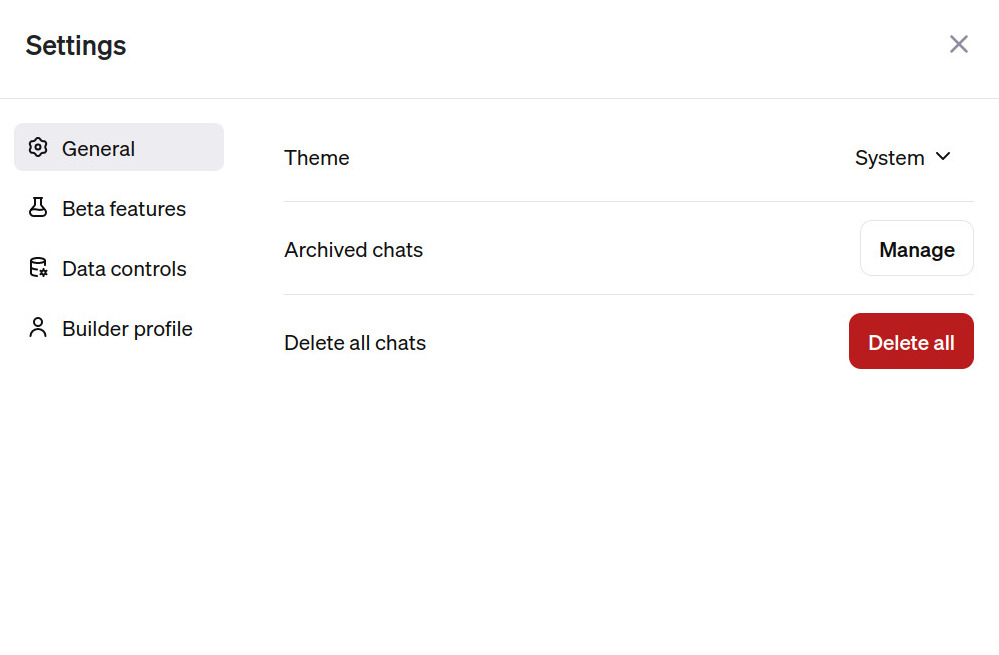Click the Data controls label text
This screenshot has width=999, height=655.
(x=124, y=269)
